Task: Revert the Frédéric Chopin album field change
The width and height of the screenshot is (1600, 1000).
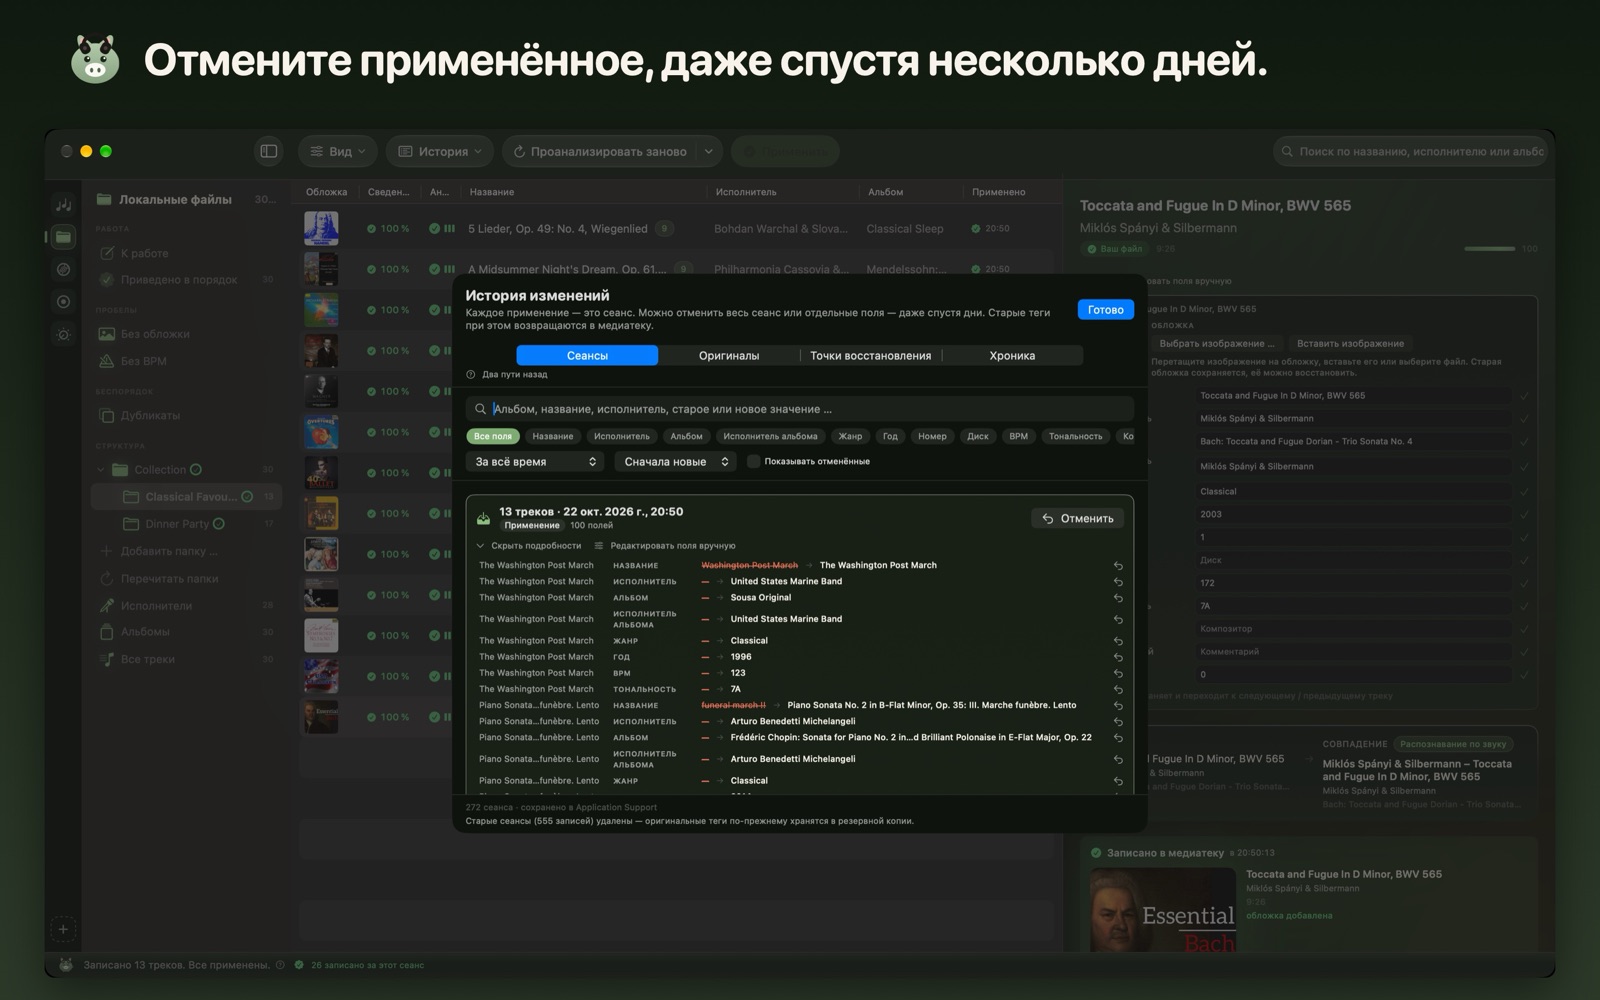Action: pyautogui.click(x=1118, y=738)
